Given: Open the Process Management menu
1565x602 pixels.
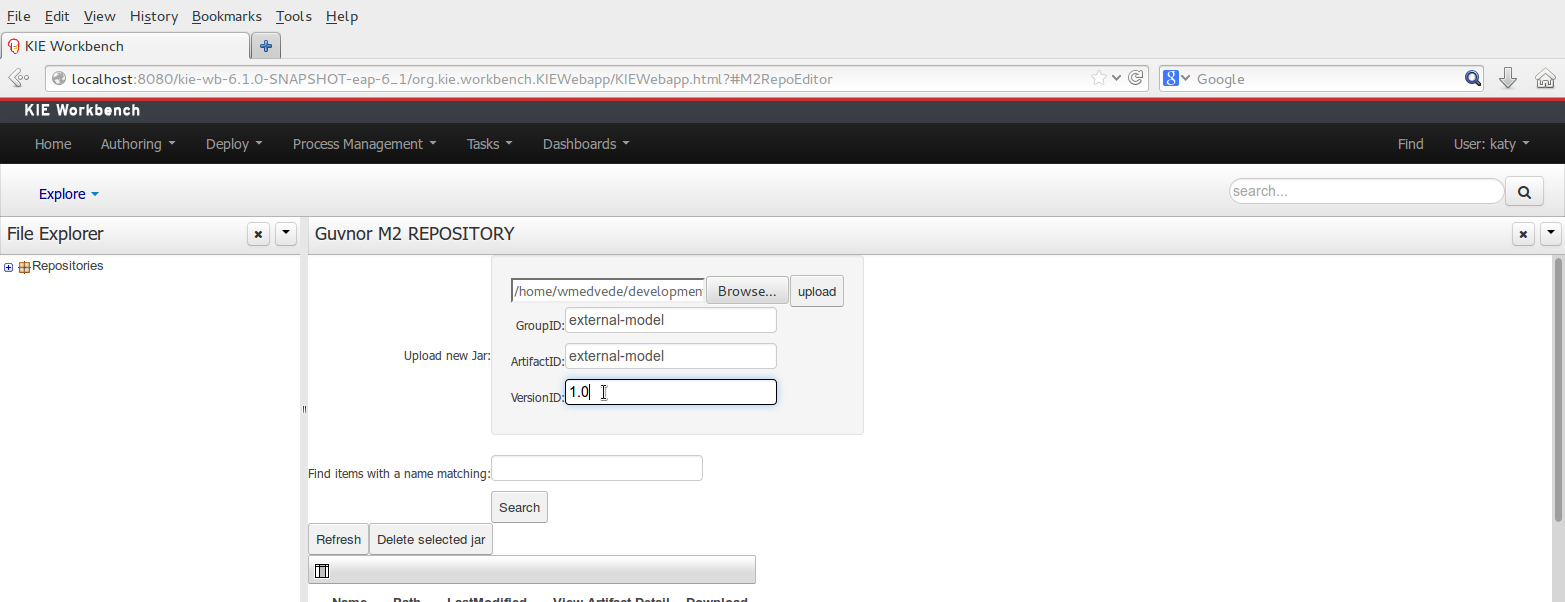Looking at the screenshot, I should coord(364,144).
